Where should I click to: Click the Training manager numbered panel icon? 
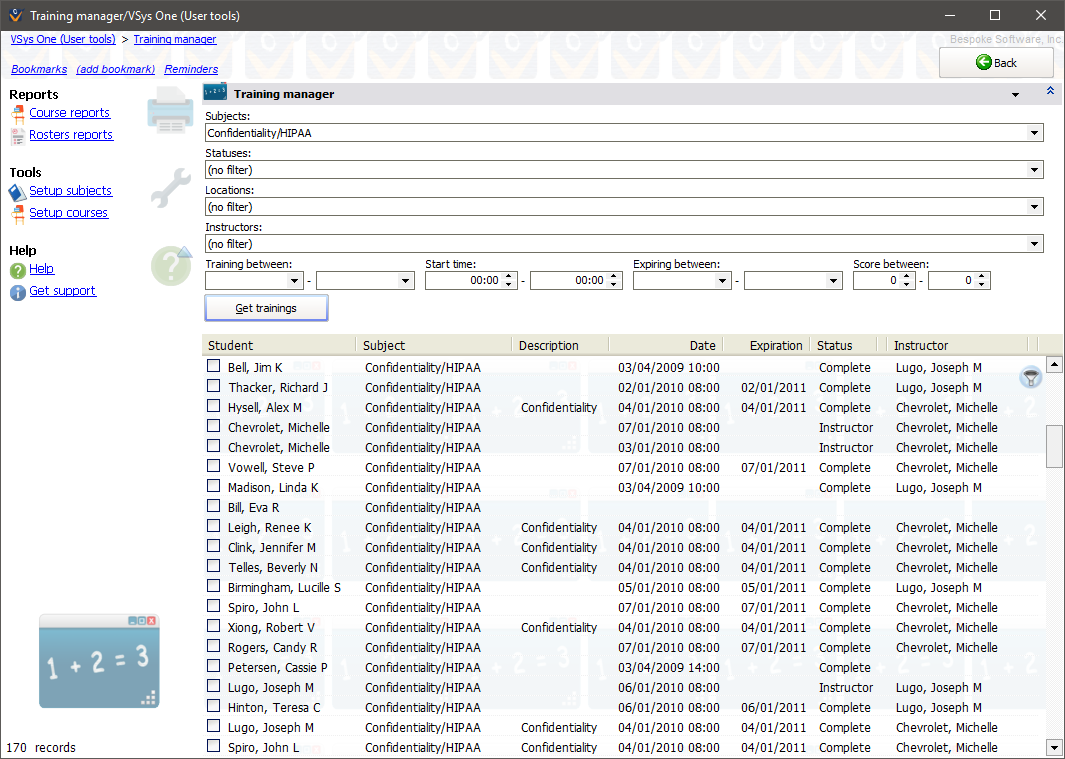214,91
